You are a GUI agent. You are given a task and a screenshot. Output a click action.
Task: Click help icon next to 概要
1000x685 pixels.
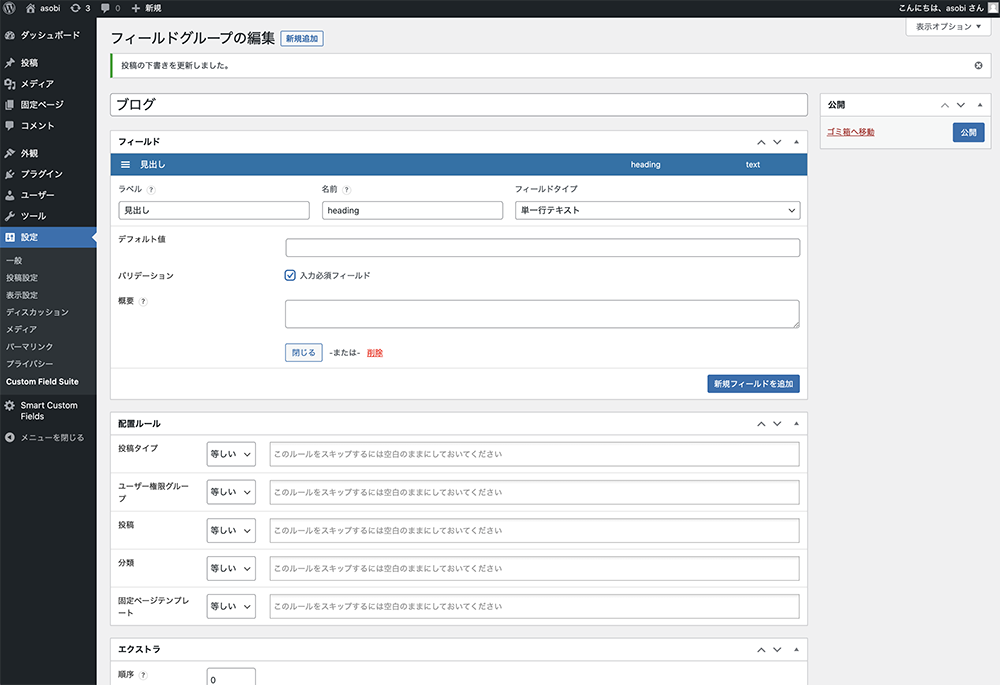[143, 301]
